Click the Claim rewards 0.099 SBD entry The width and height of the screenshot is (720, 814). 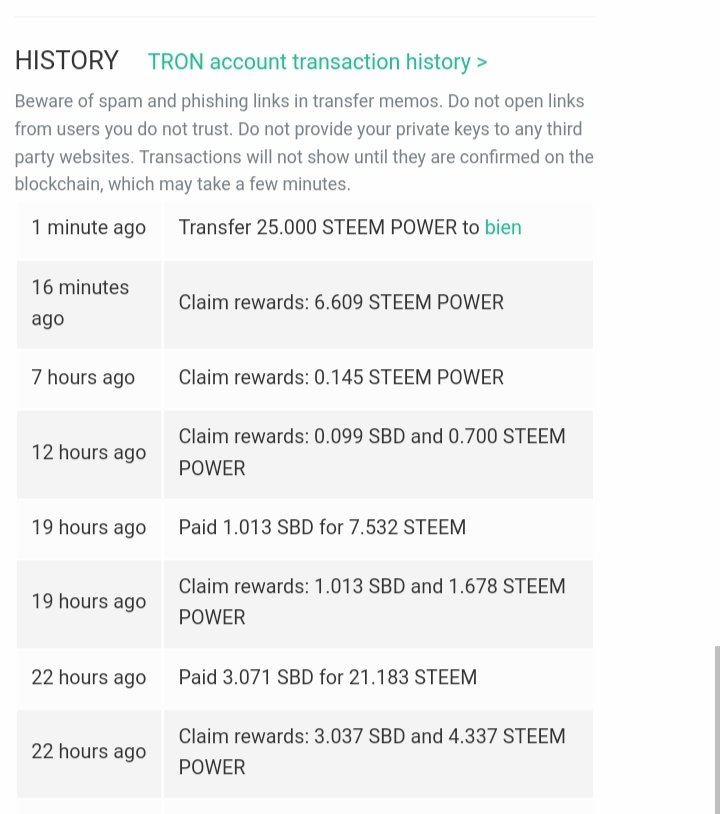click(371, 452)
